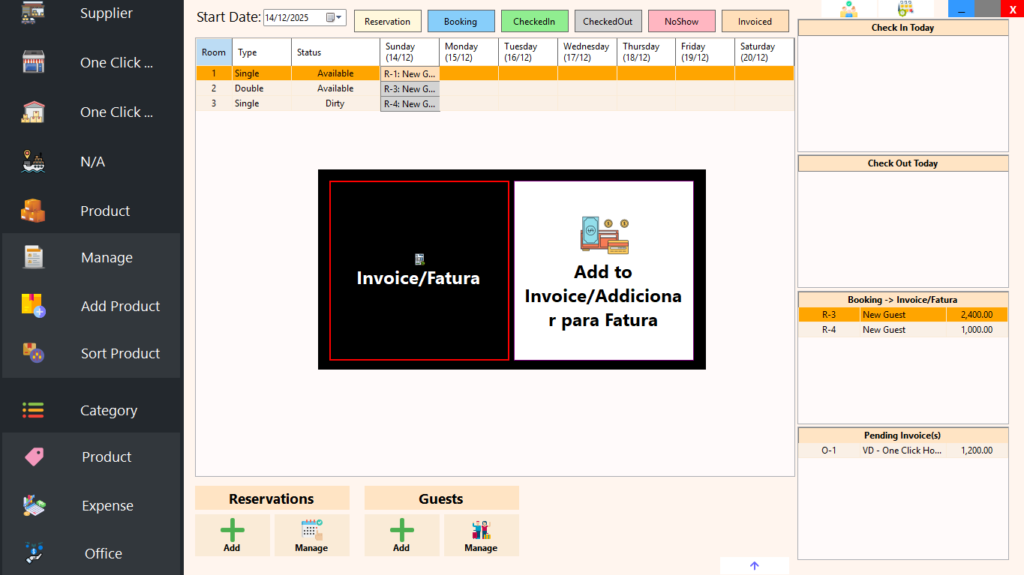
Task: Open the One Click item with warehouse icon
Action: [91, 112]
